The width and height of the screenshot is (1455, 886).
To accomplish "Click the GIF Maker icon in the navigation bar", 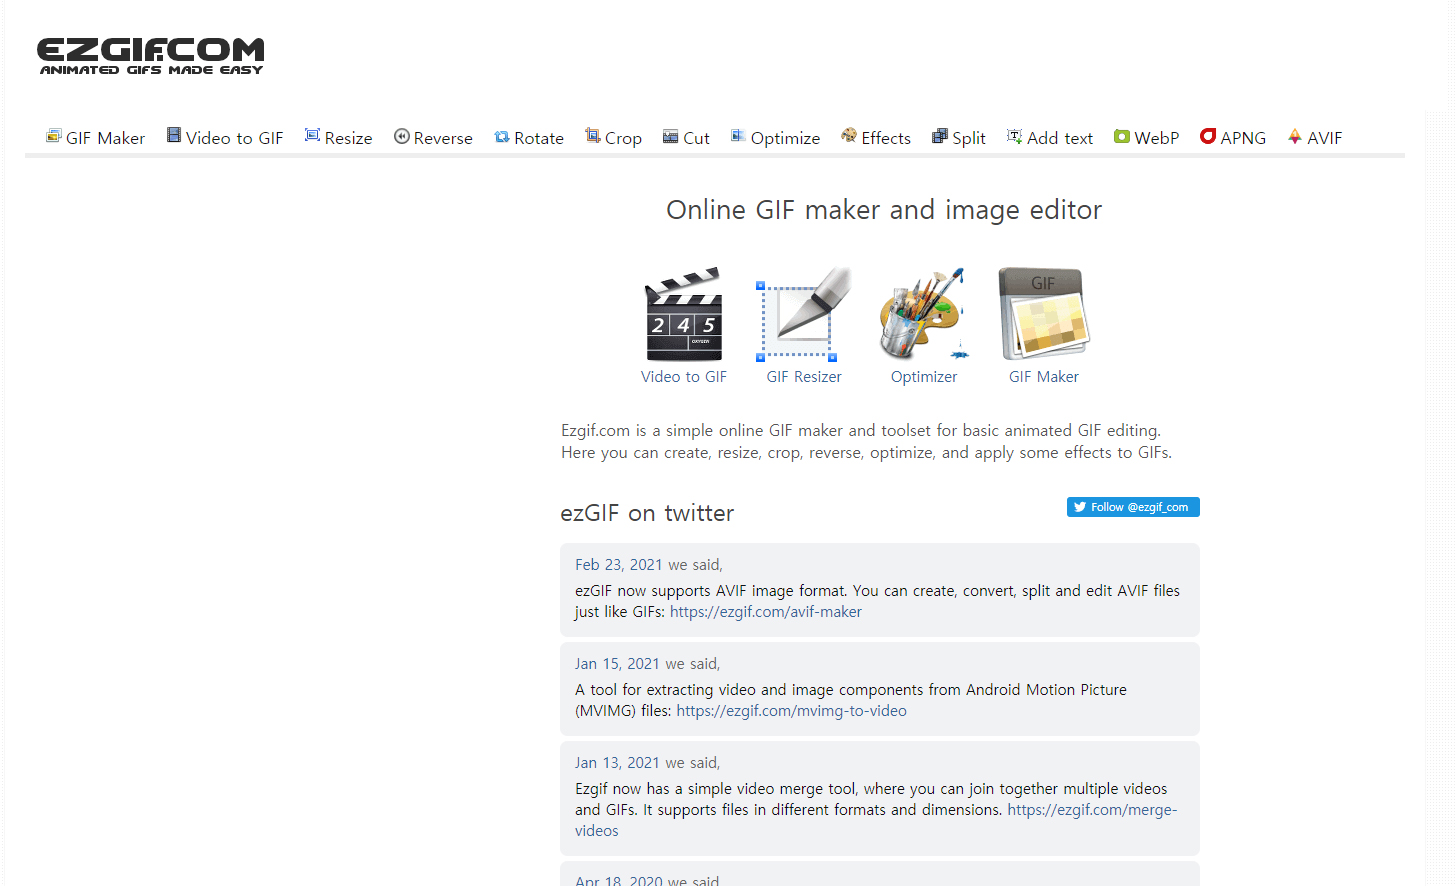I will click(x=54, y=136).
